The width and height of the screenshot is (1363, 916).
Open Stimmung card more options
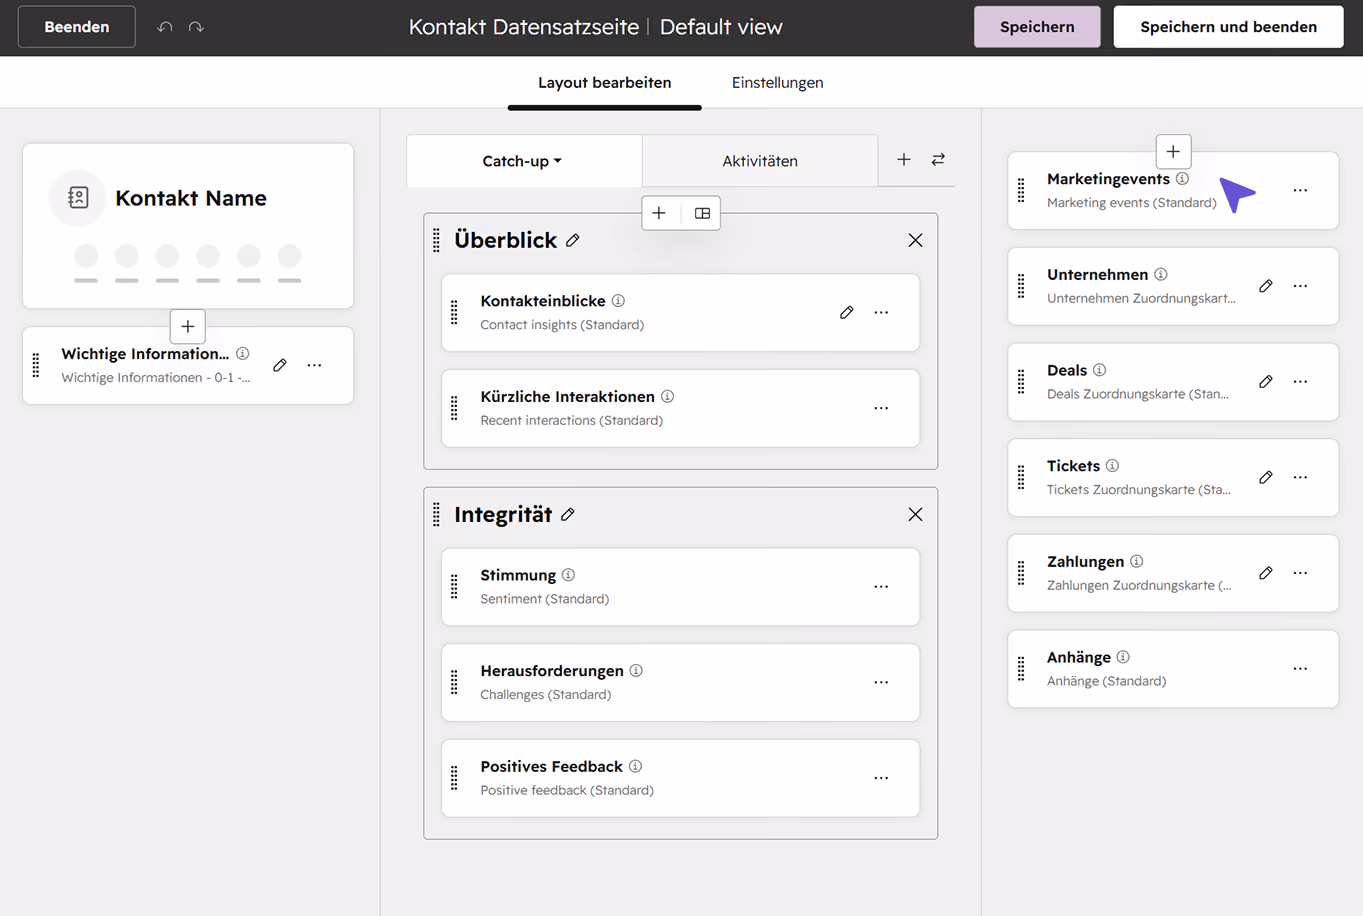pos(881,587)
